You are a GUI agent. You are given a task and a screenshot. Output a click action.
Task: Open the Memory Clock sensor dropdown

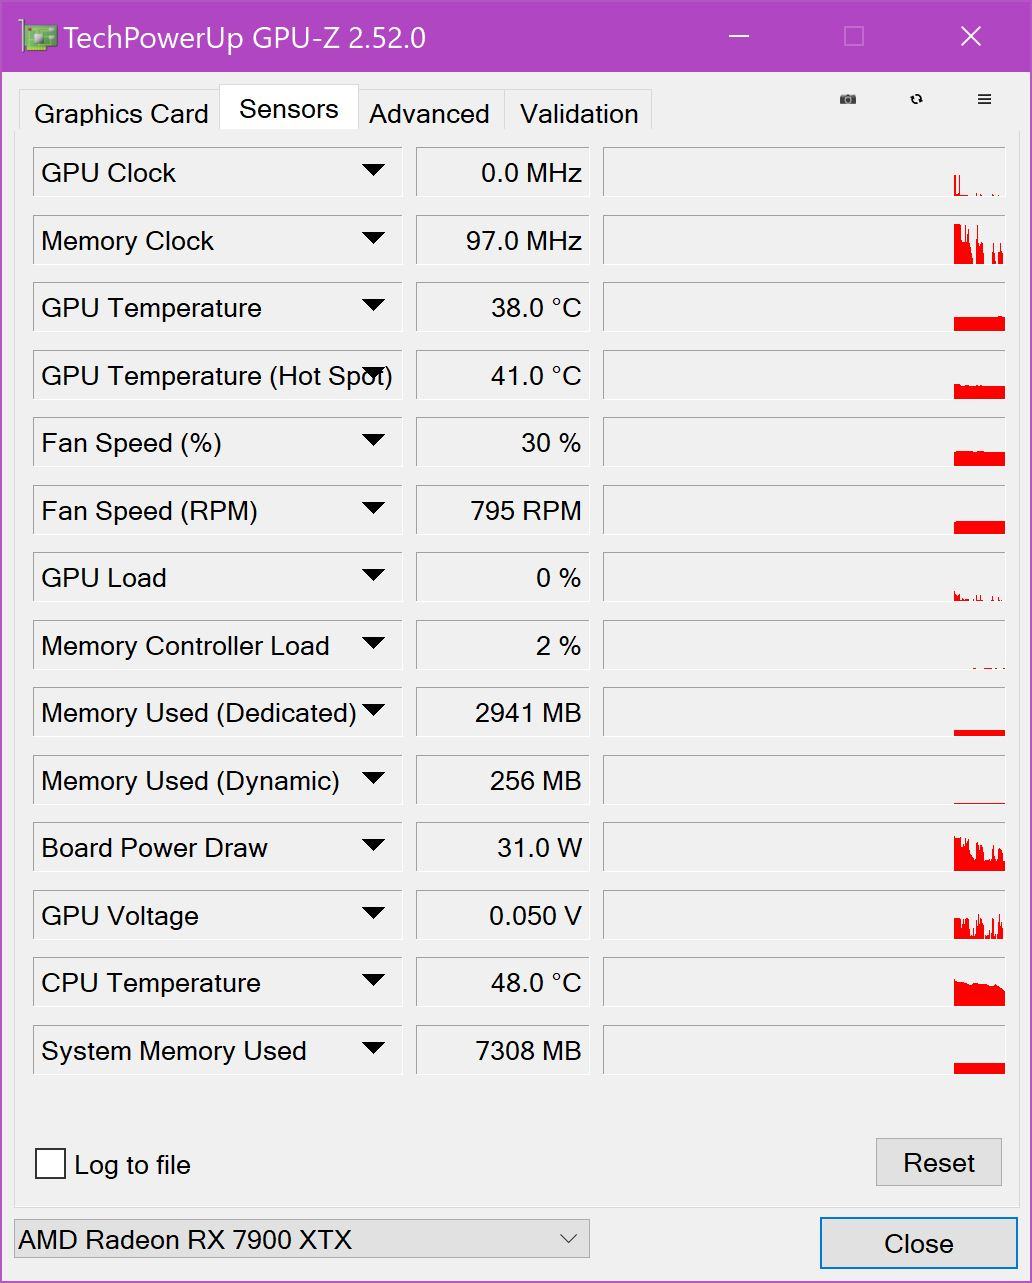tap(373, 240)
